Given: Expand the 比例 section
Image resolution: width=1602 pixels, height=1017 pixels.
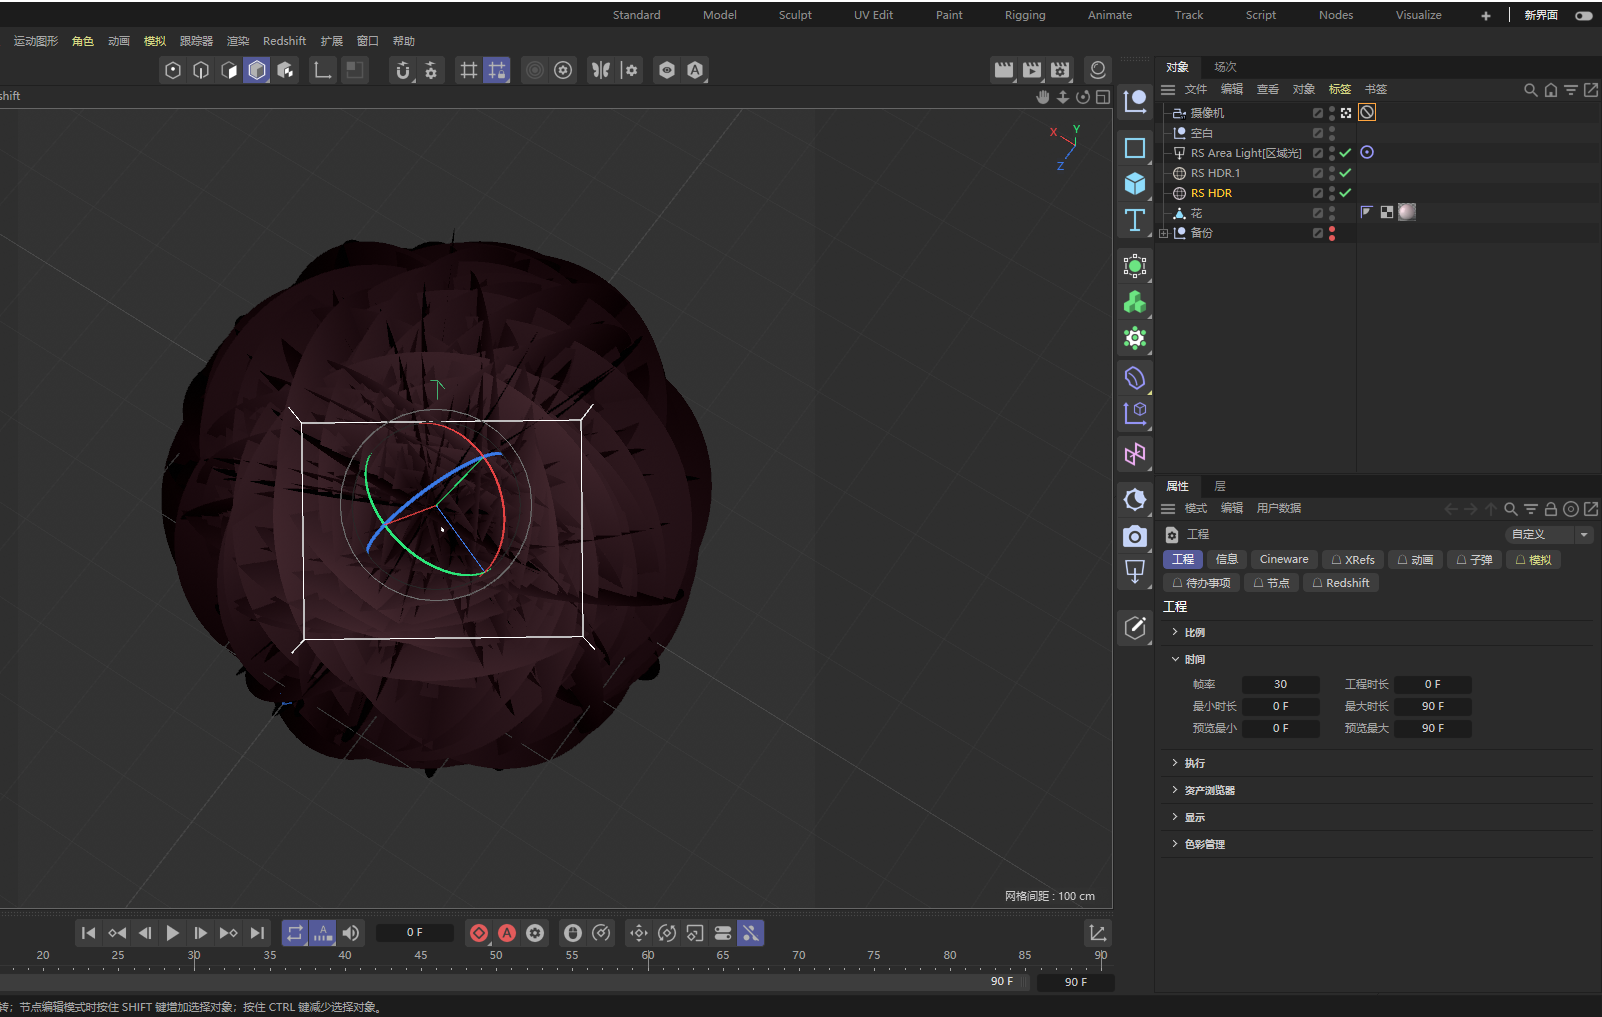Looking at the screenshot, I should click(x=1175, y=632).
